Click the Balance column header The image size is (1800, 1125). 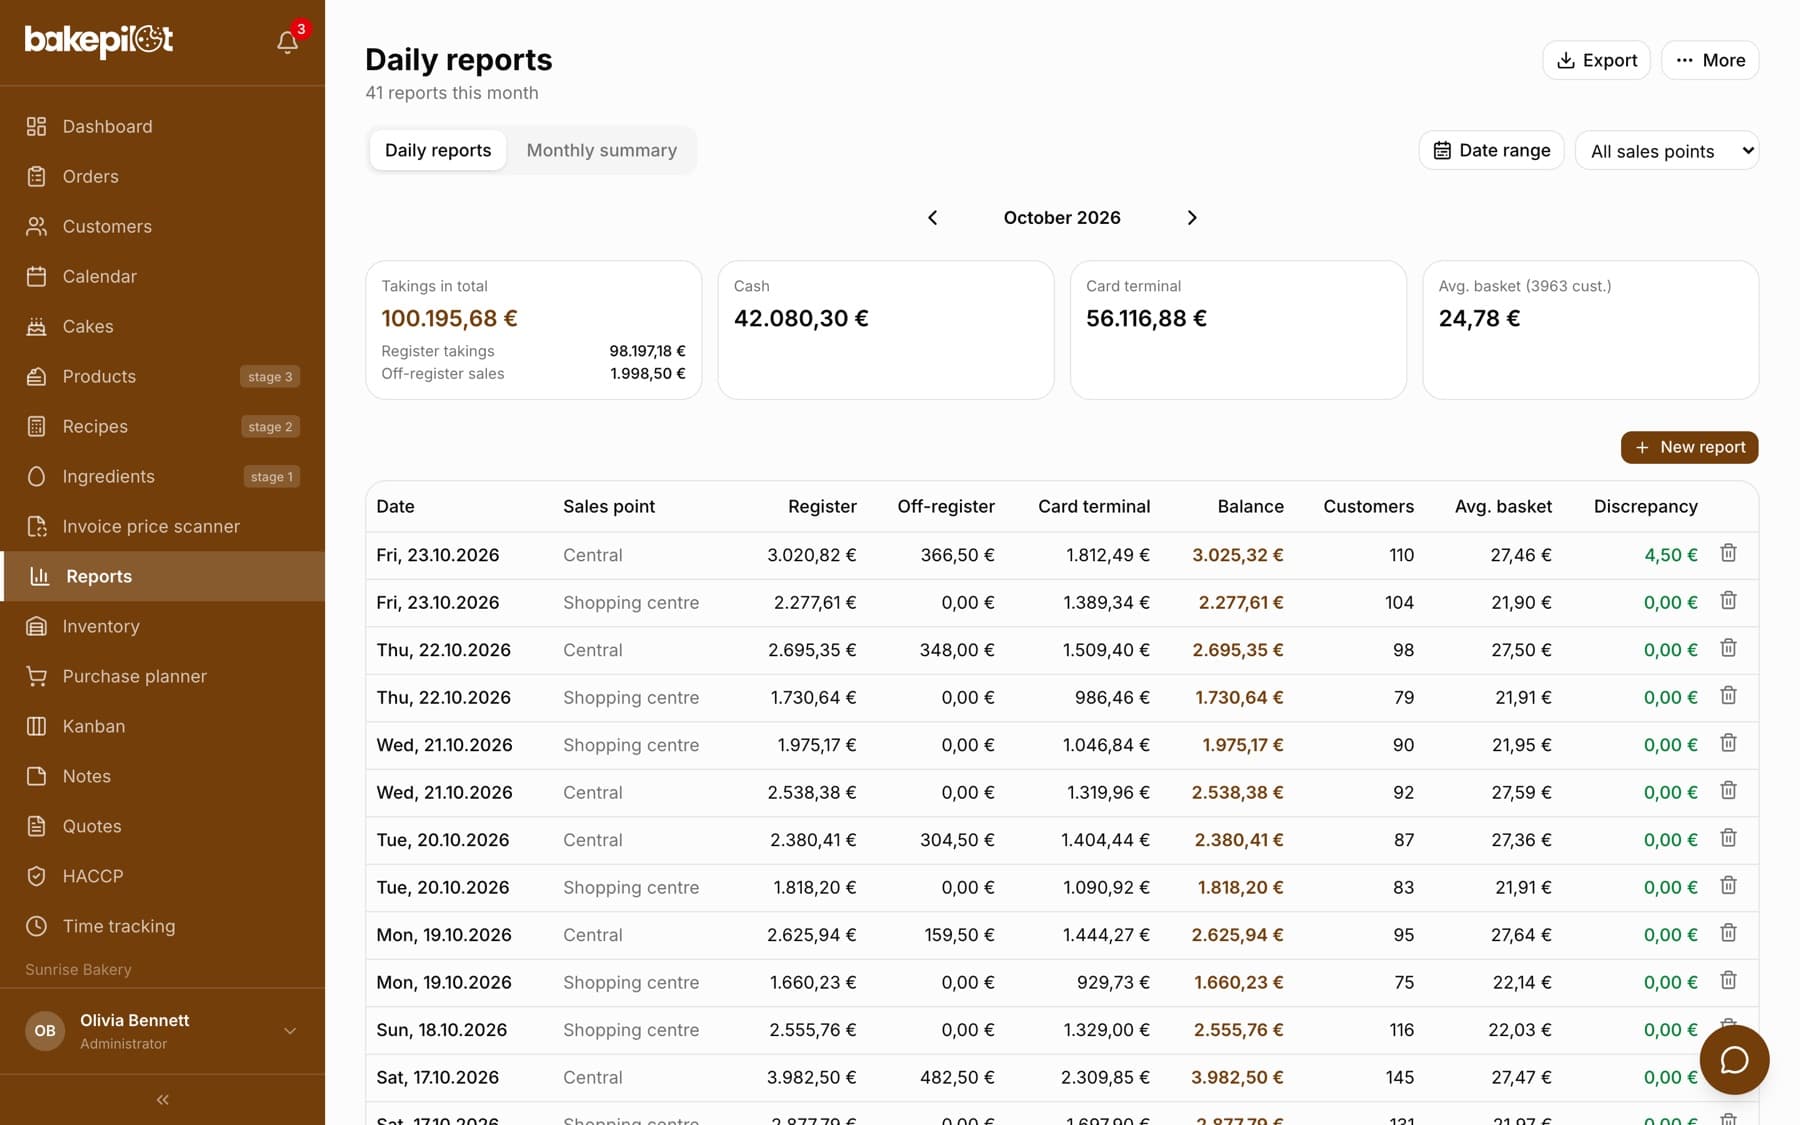(1250, 506)
